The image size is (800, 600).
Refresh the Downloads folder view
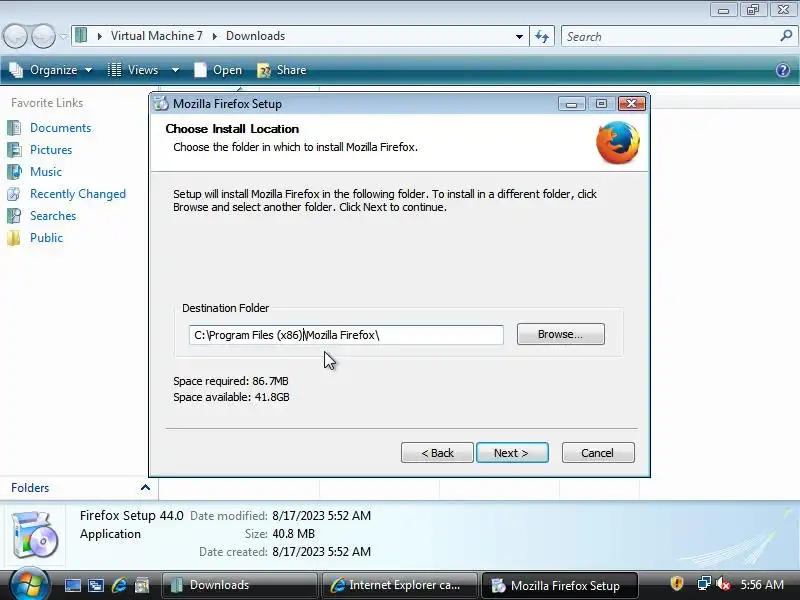tap(542, 36)
